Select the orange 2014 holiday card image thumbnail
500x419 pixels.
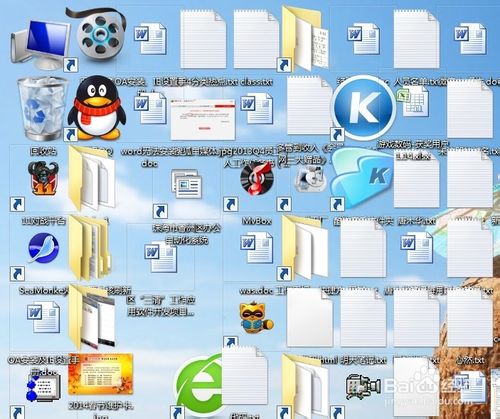100,374
